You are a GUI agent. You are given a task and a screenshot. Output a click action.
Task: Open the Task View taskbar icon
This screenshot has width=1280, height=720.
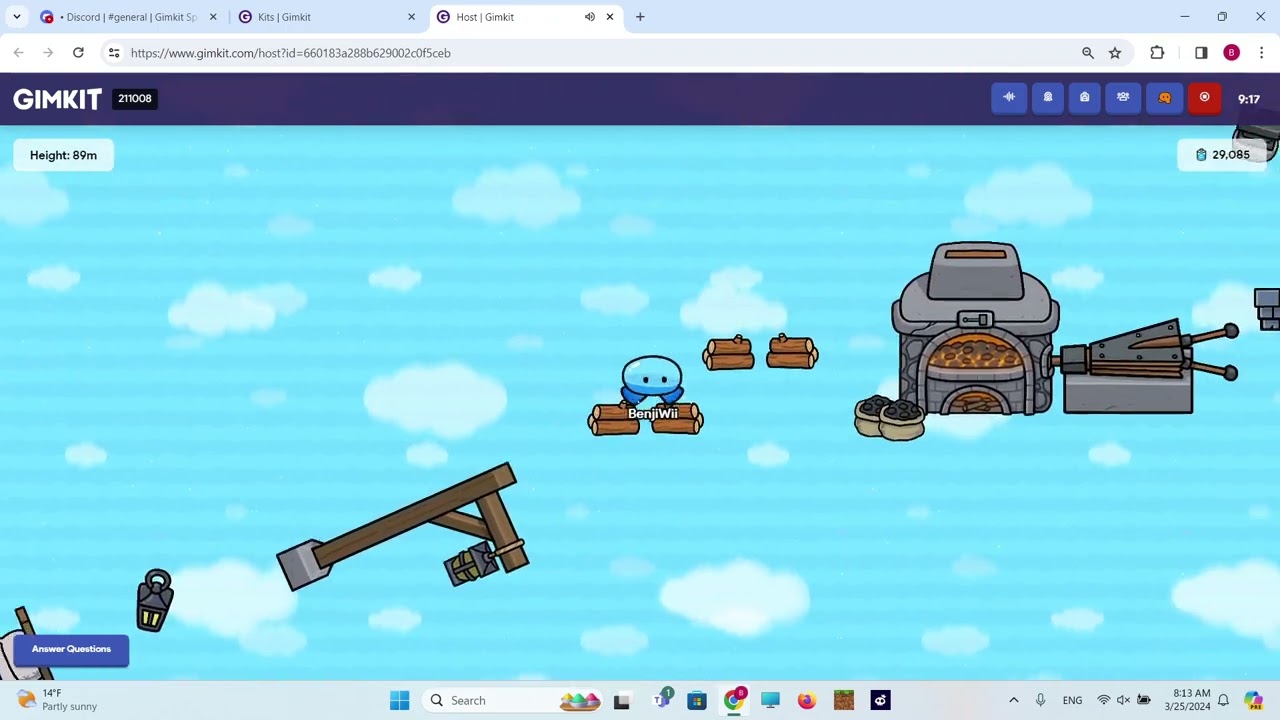(621, 701)
